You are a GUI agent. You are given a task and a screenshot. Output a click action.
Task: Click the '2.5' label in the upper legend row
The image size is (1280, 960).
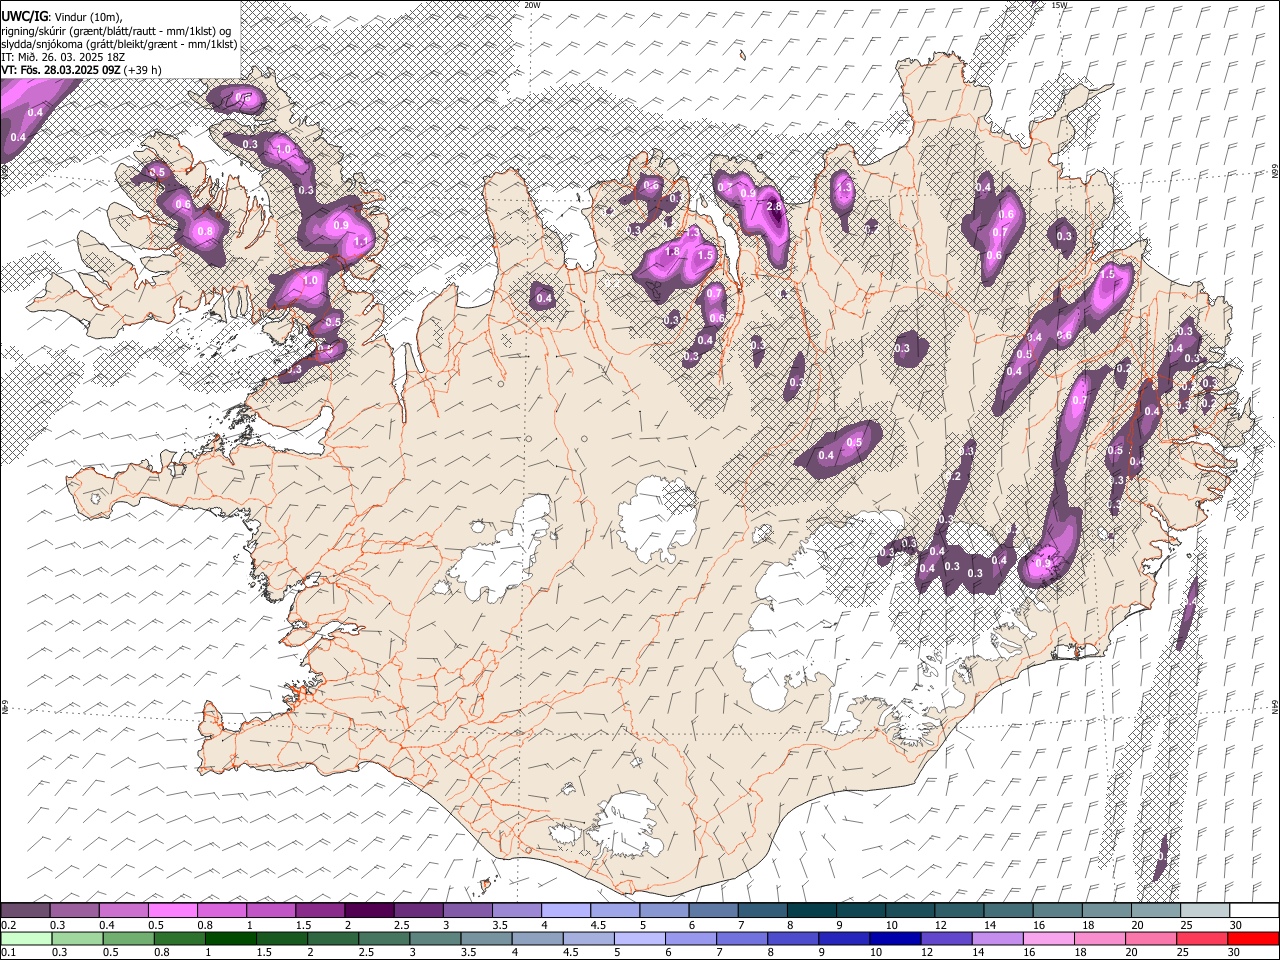pos(401,925)
